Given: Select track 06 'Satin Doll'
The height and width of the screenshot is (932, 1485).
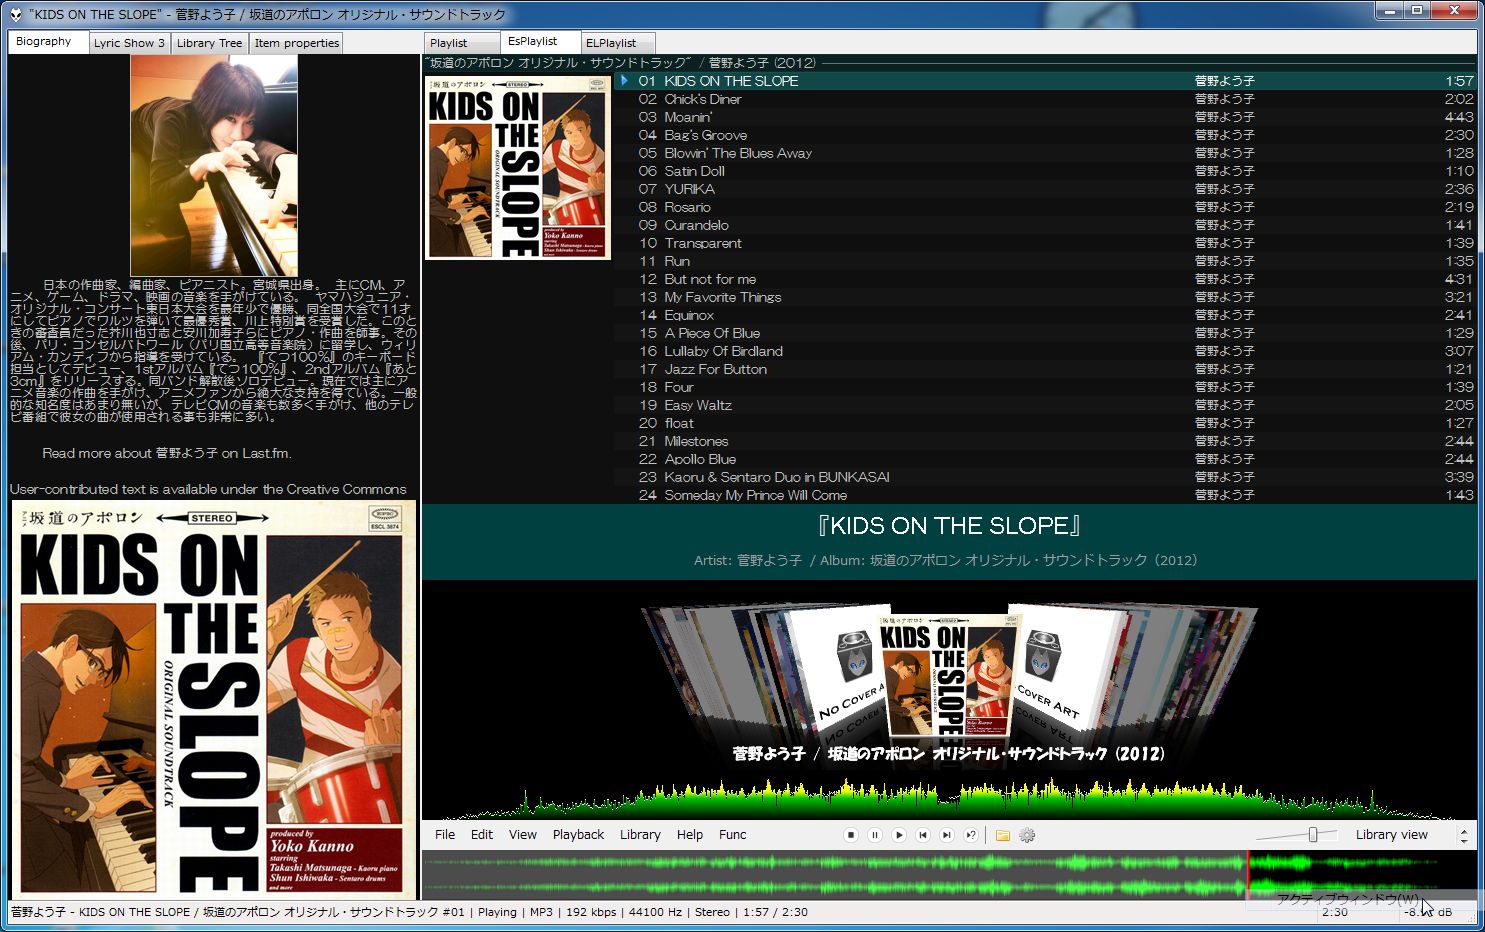Looking at the screenshot, I should coord(1046,171).
